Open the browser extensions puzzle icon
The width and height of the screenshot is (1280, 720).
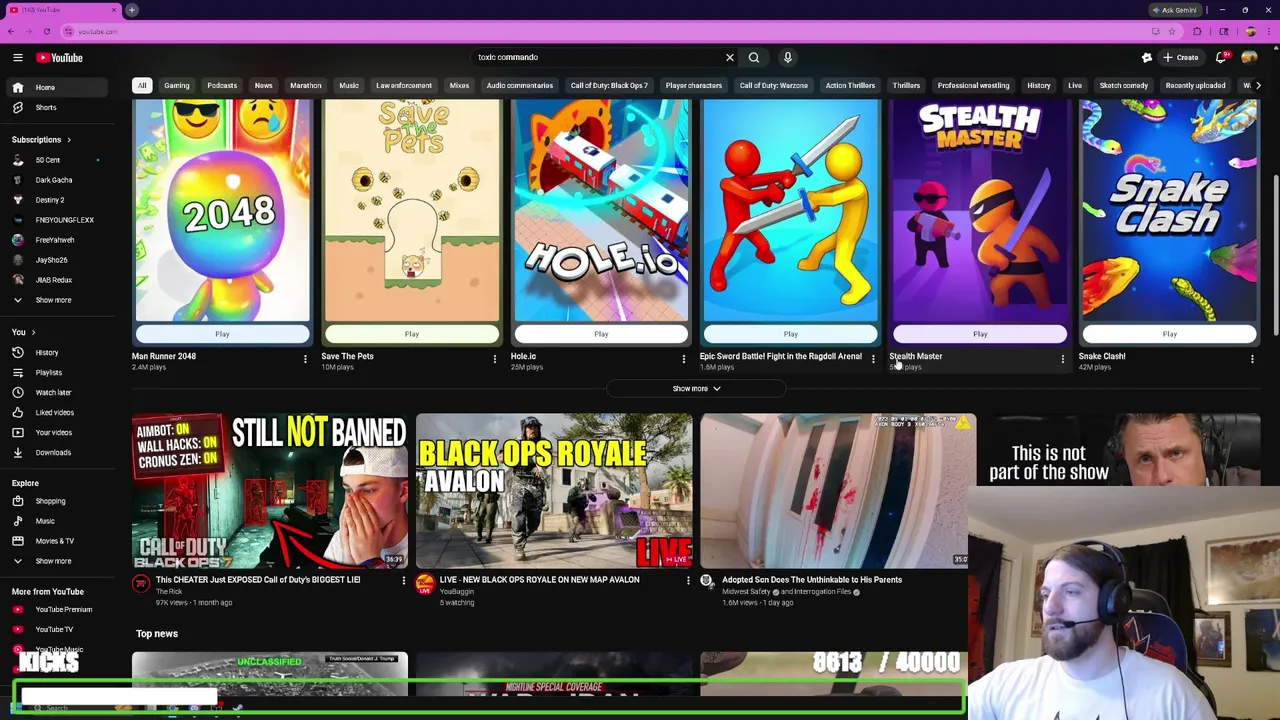click(1197, 31)
